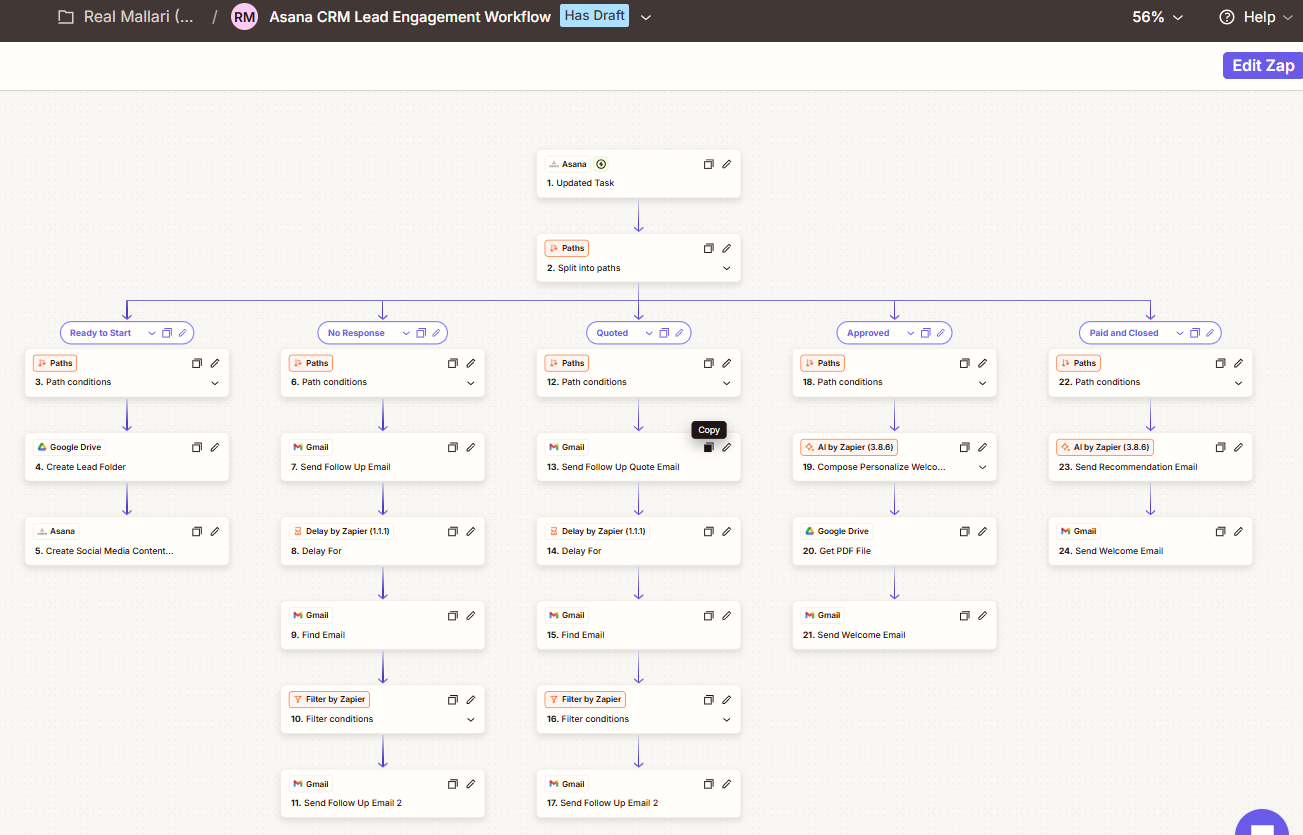Copy step 23 Send Recommendation Email
This screenshot has width=1303, height=835.
(x=1221, y=447)
